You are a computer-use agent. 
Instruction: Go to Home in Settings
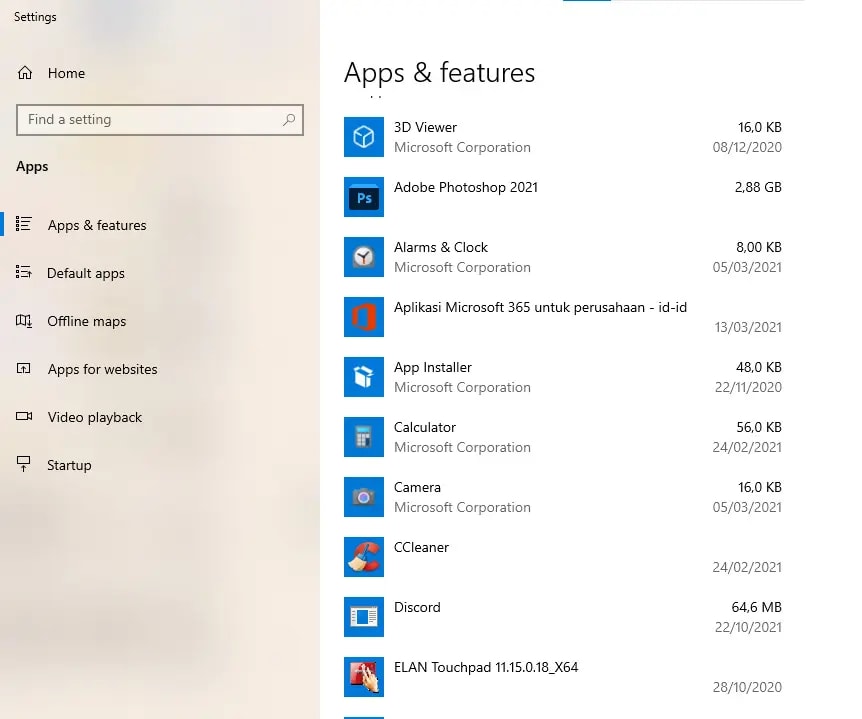click(x=66, y=73)
